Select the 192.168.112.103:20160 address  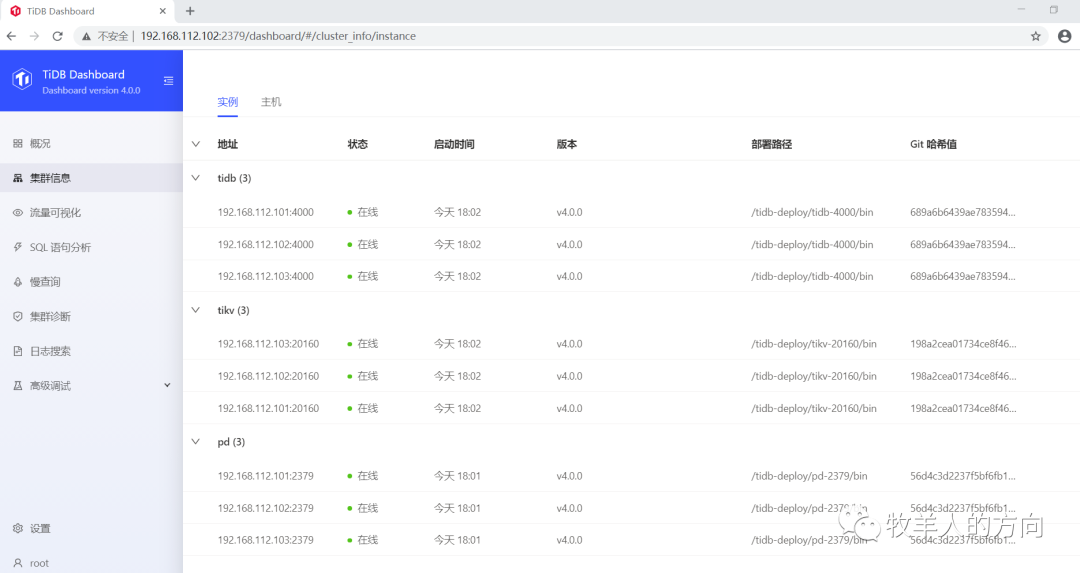269,344
